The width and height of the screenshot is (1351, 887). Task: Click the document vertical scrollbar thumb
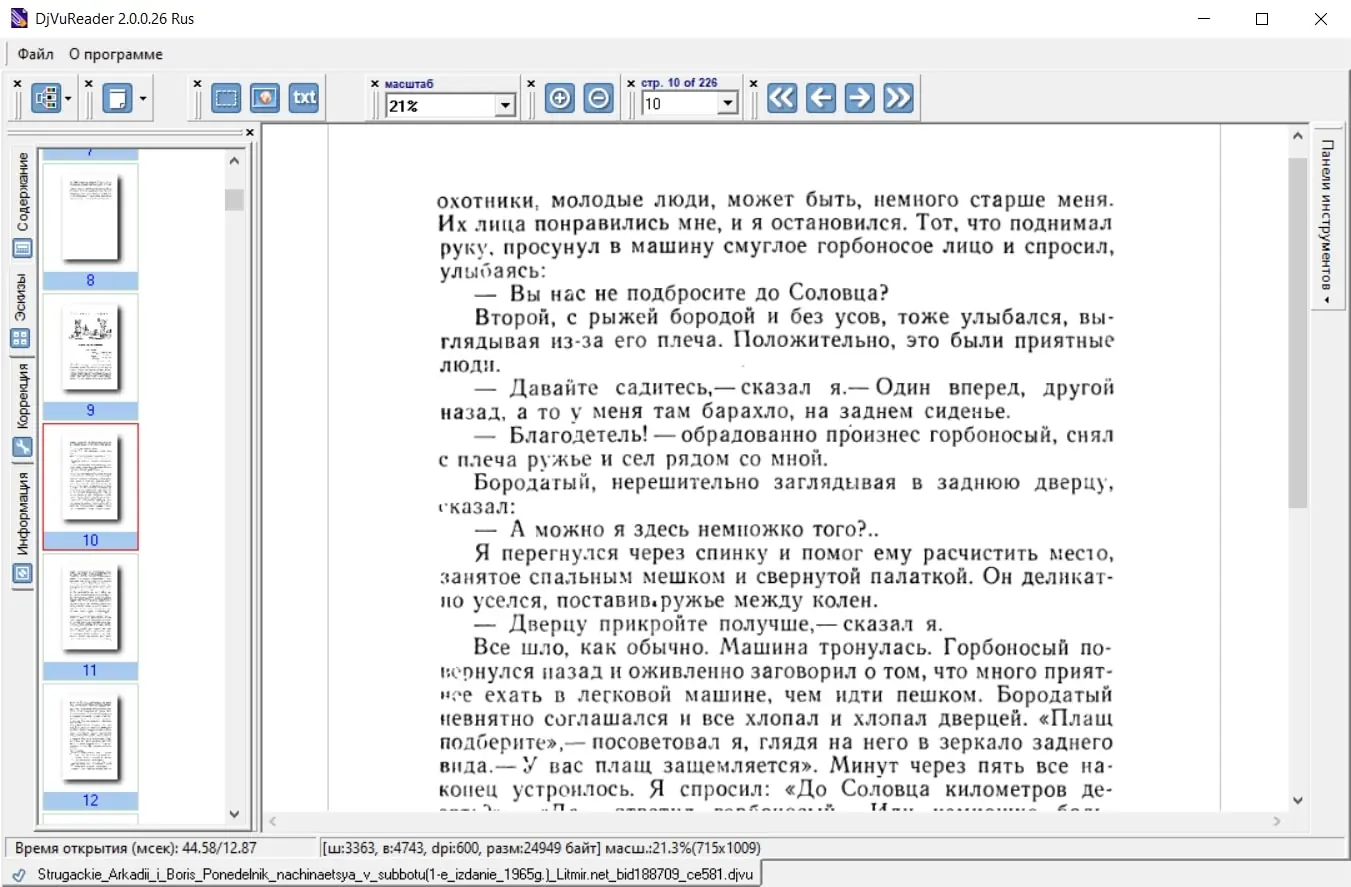click(1298, 332)
